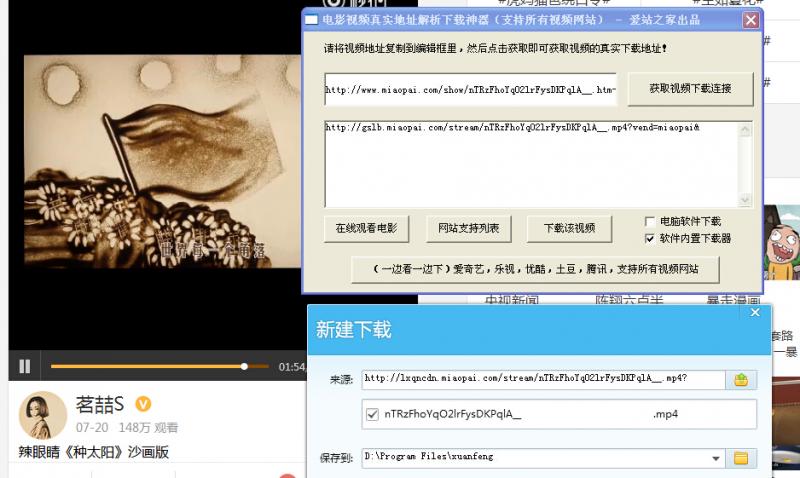The image size is (800, 478).
Task: Close the 新建下载 dialog
Action: point(755,312)
